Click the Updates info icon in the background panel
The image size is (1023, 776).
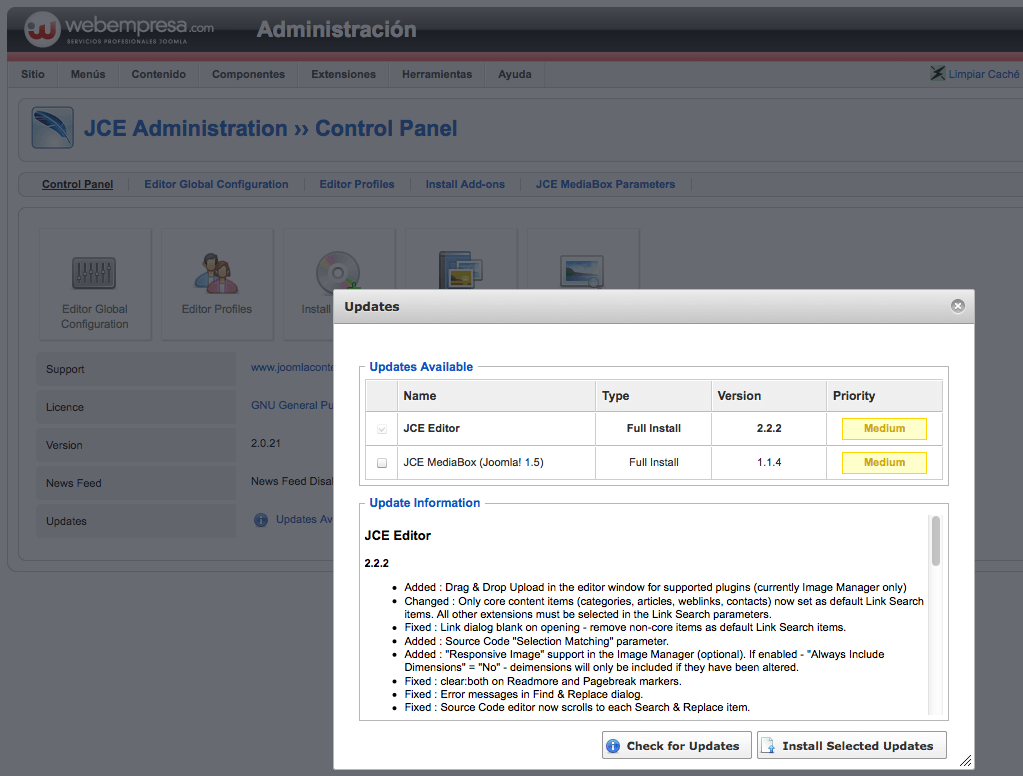point(261,520)
